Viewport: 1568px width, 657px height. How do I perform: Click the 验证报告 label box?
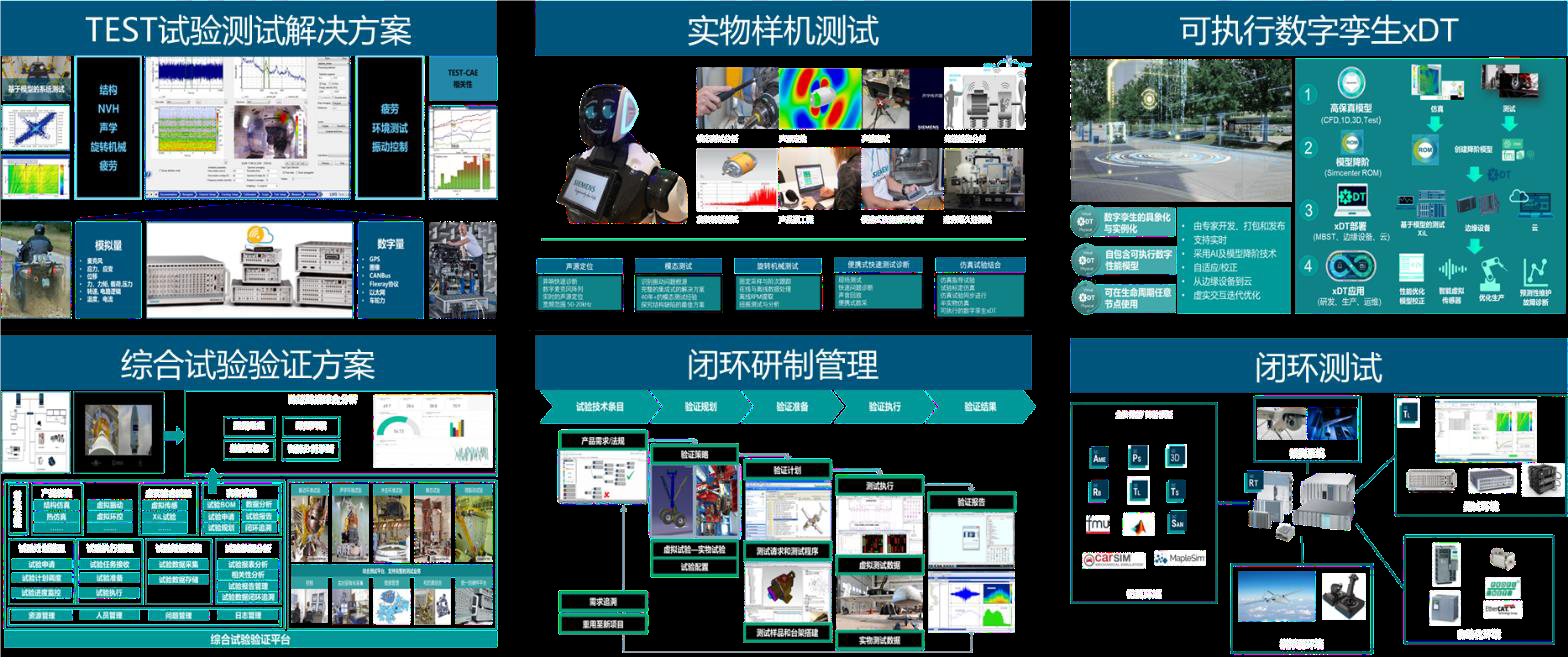coord(971,502)
